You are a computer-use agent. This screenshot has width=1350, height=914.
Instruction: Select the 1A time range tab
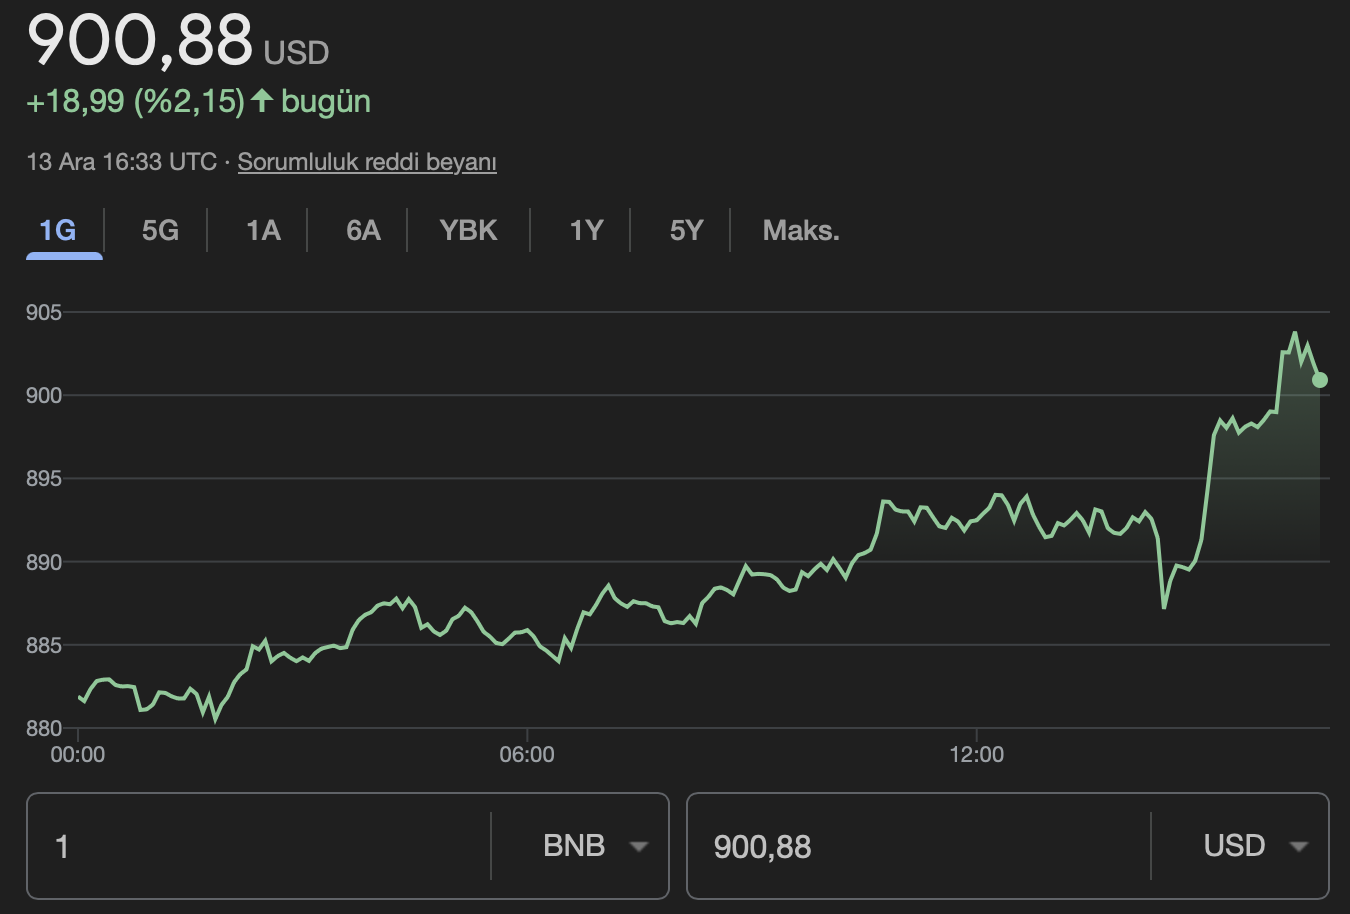point(262,230)
